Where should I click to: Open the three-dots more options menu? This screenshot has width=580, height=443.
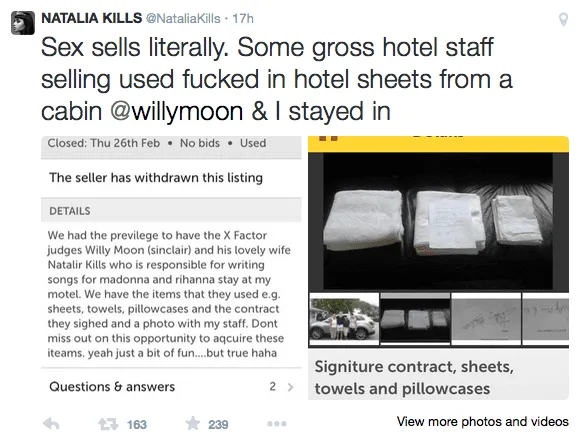click(x=277, y=424)
